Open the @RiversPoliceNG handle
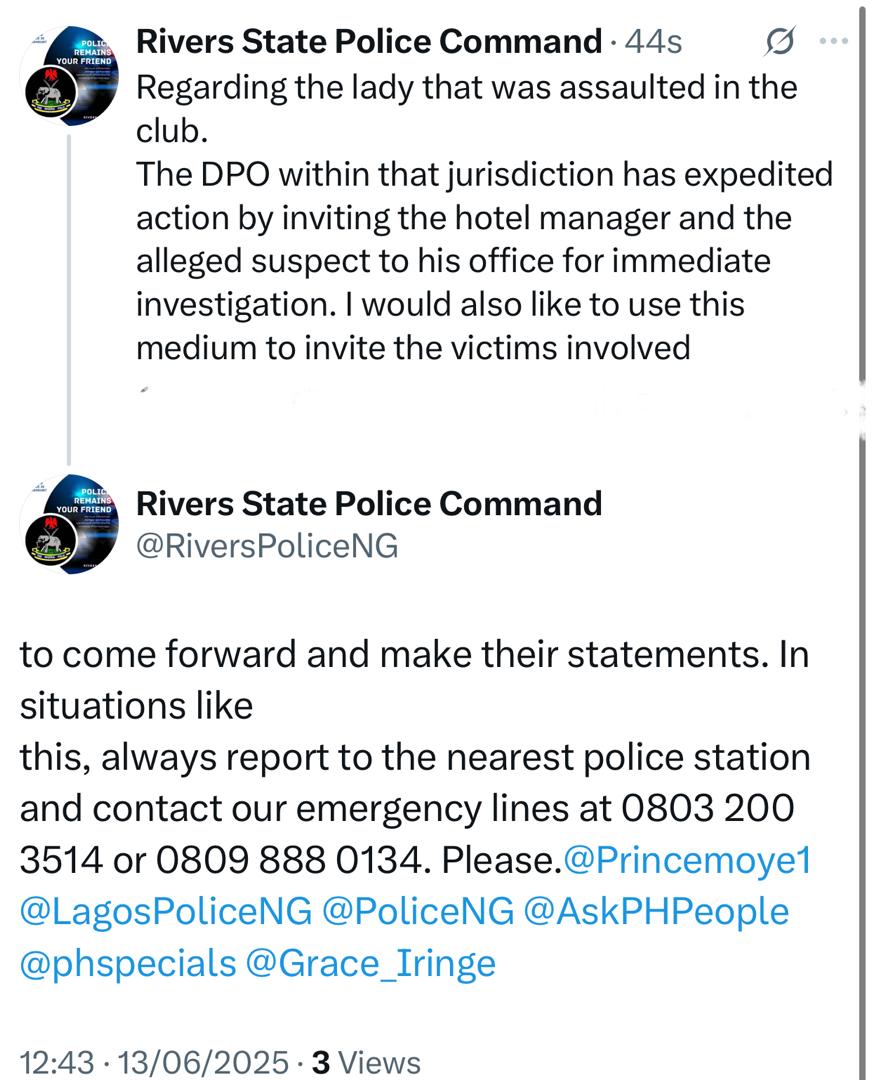Image resolution: width=872 pixels, height=1080 pixels. pos(267,546)
